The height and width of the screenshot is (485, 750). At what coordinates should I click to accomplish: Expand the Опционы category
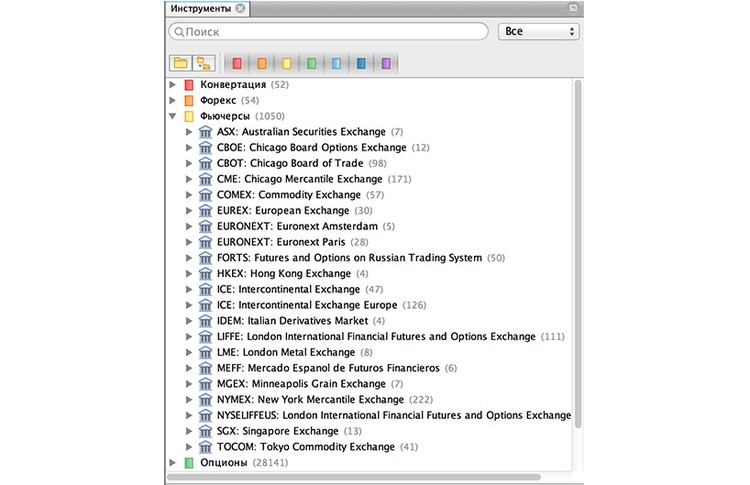tap(173, 463)
